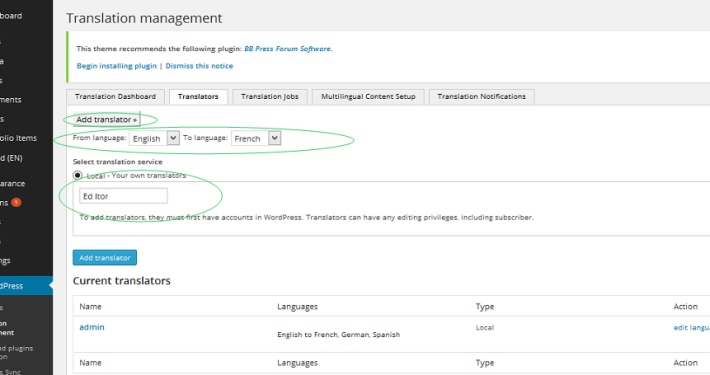710x375 pixels.
Task: Click the 'Current translators' heading
Action: [x=121, y=281]
